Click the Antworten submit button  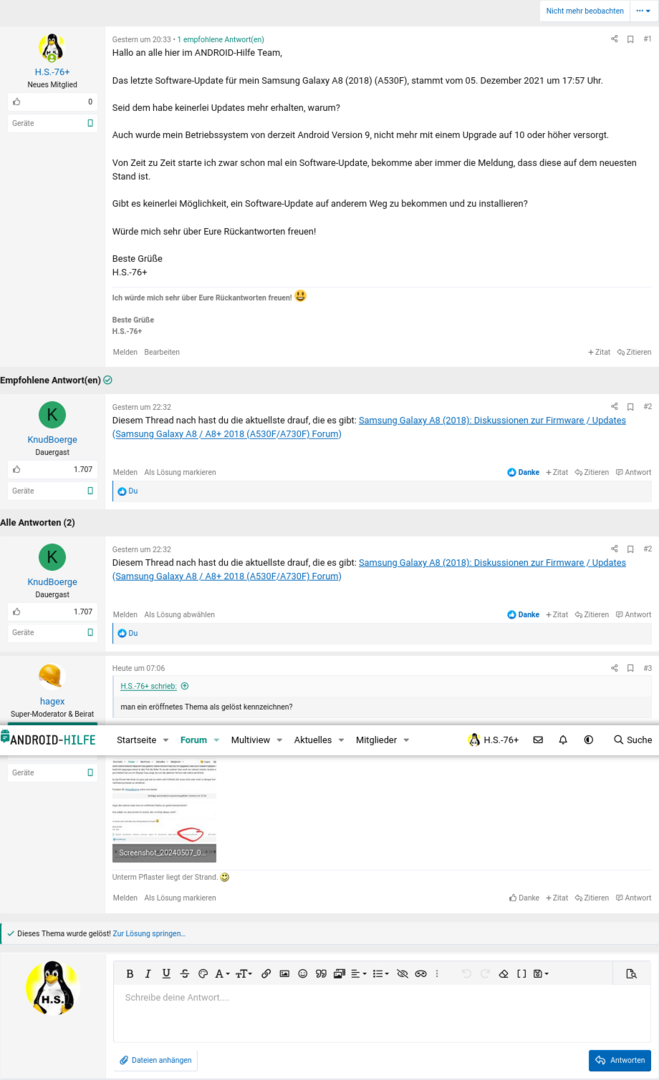click(x=619, y=1060)
